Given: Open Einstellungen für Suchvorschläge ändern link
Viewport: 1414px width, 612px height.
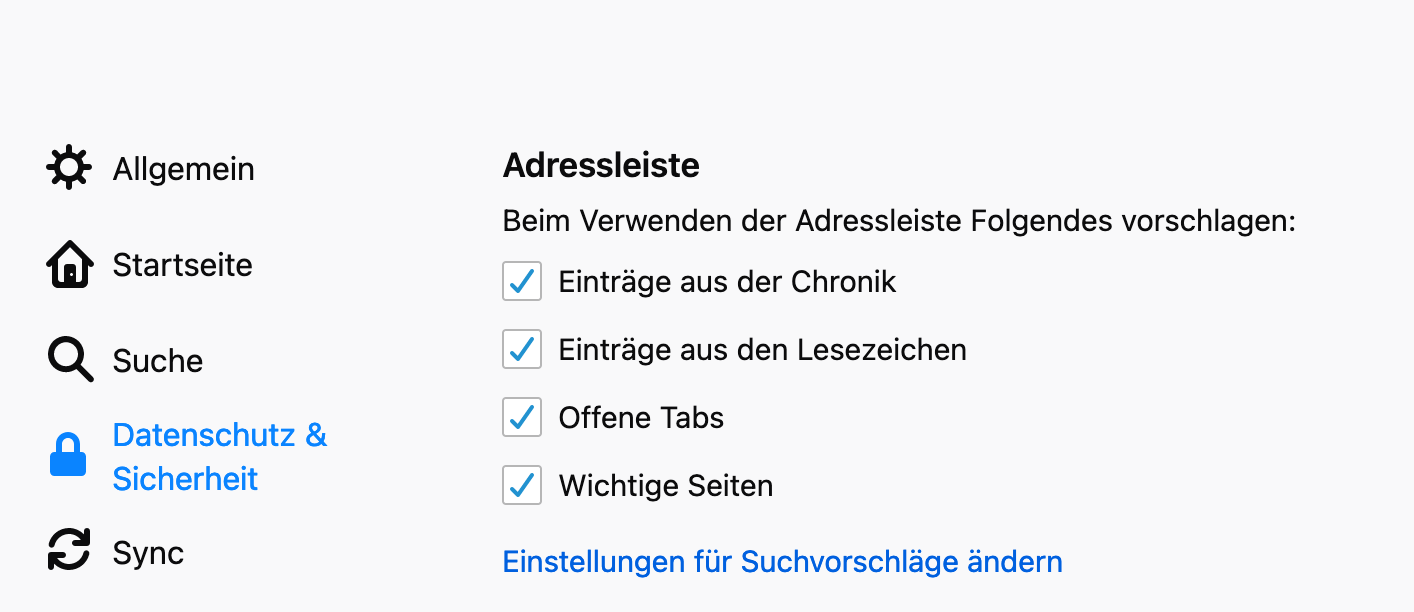Looking at the screenshot, I should [782, 562].
